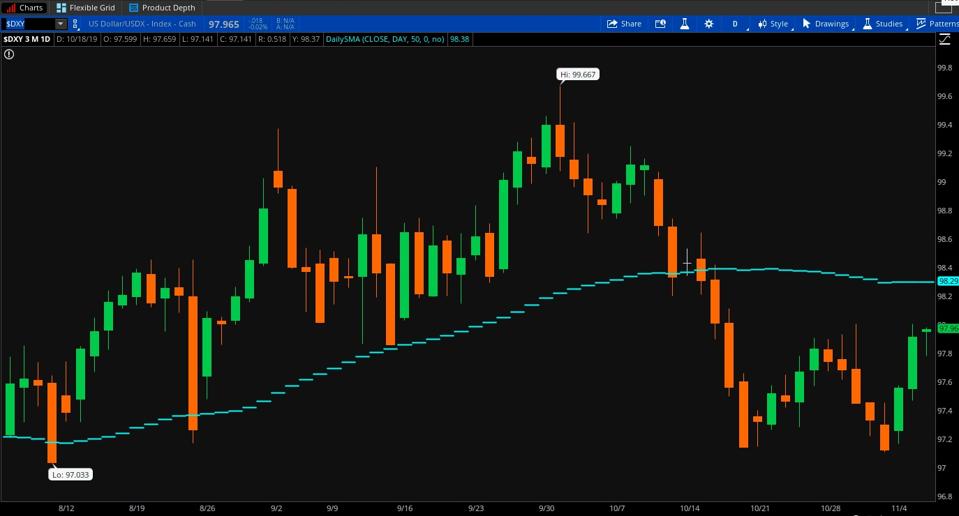The width and height of the screenshot is (959, 516).
Task: Click the 11/4 date axis label
Action: tap(899, 508)
